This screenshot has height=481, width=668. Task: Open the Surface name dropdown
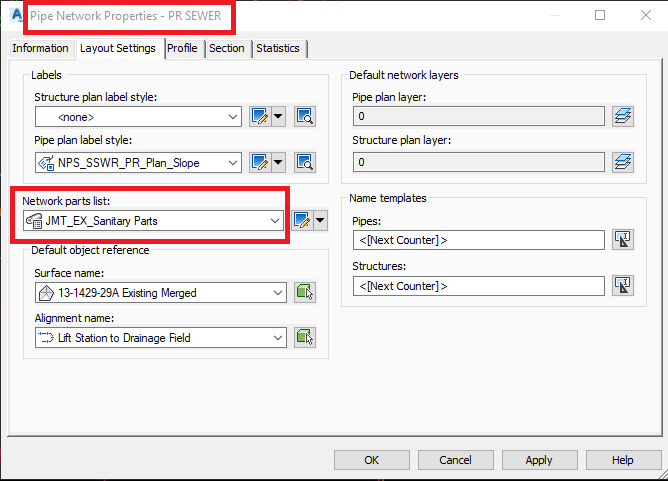pyautogui.click(x=278, y=293)
